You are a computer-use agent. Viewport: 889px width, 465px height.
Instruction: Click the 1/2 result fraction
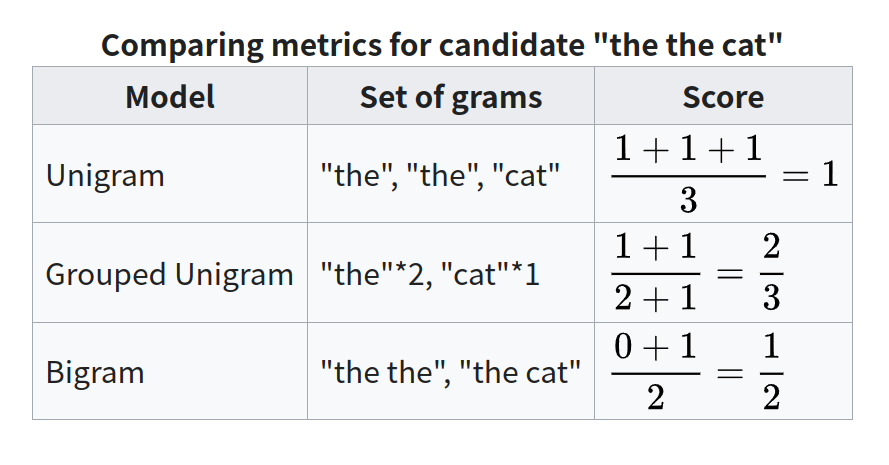[x=772, y=372]
